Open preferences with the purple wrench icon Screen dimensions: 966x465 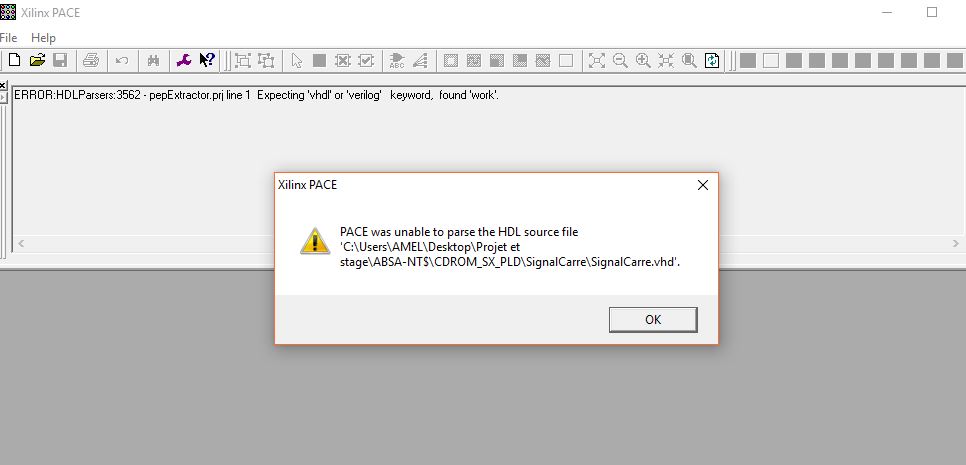pos(184,60)
